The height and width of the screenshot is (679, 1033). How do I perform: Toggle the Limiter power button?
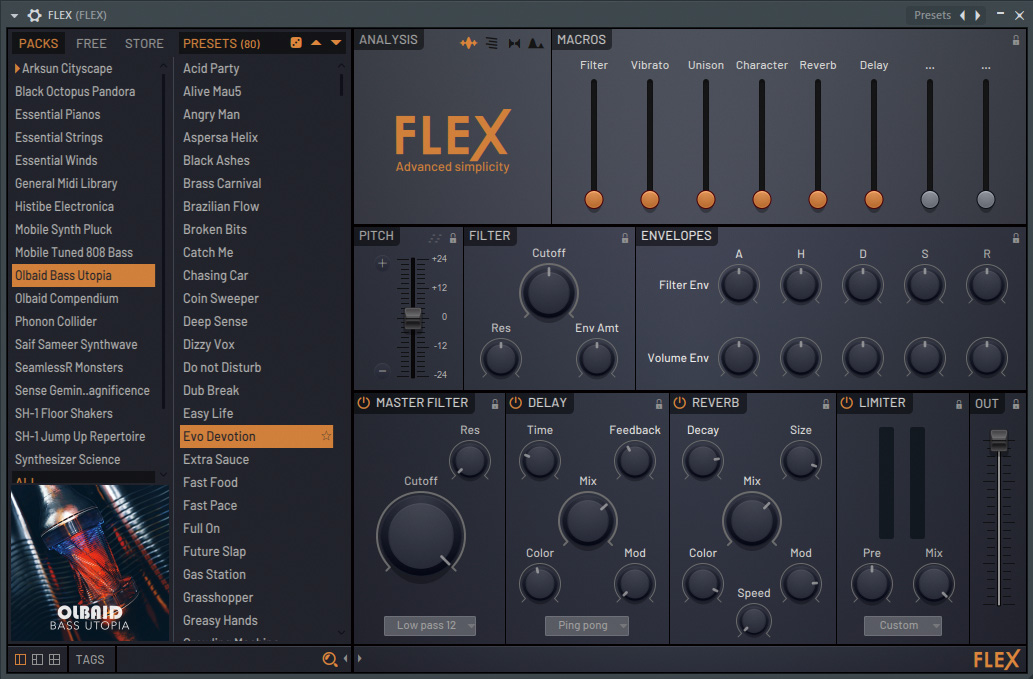tap(847, 402)
